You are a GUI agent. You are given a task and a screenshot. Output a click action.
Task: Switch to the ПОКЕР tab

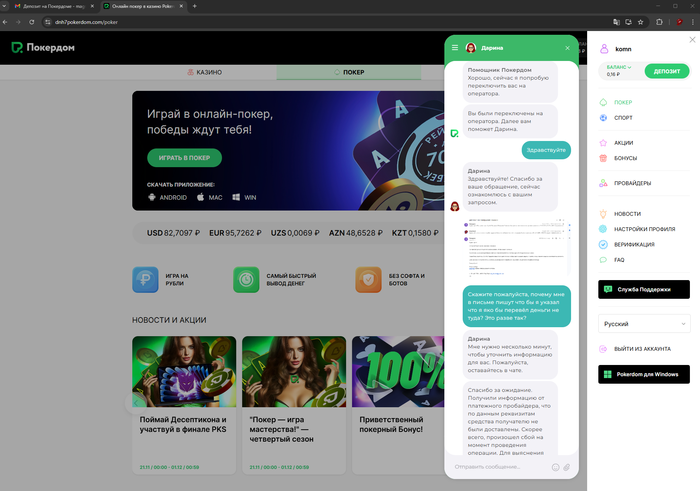pos(349,72)
